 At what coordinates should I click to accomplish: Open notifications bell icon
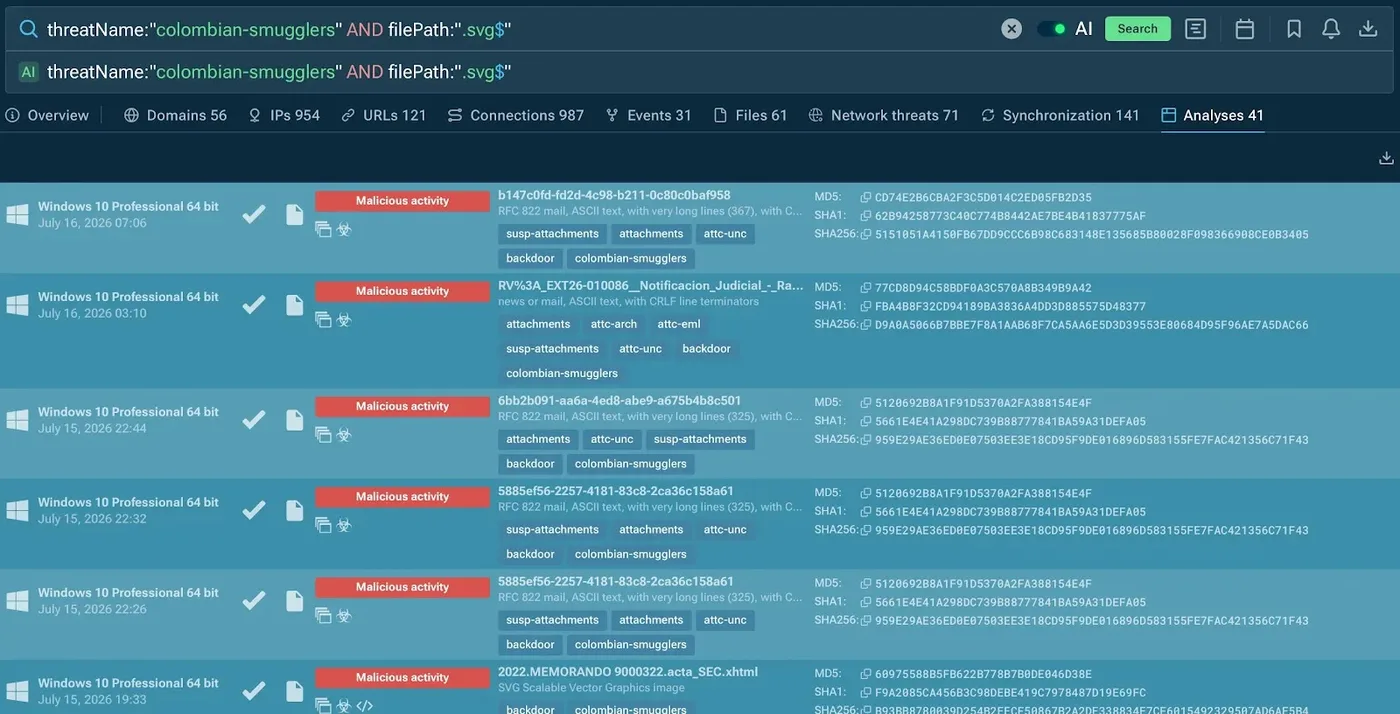(x=1331, y=29)
